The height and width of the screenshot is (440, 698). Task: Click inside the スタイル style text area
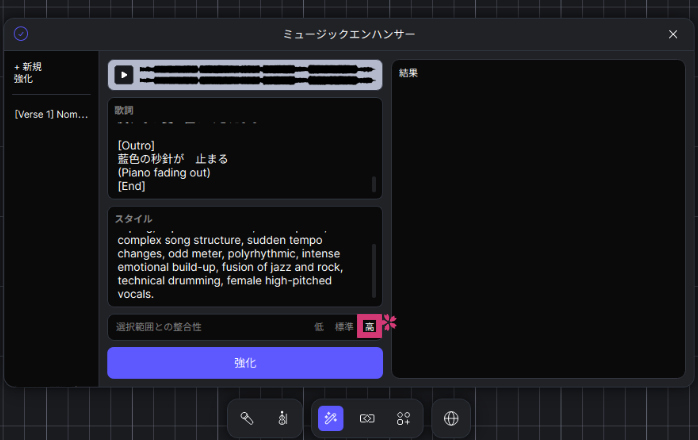point(240,267)
